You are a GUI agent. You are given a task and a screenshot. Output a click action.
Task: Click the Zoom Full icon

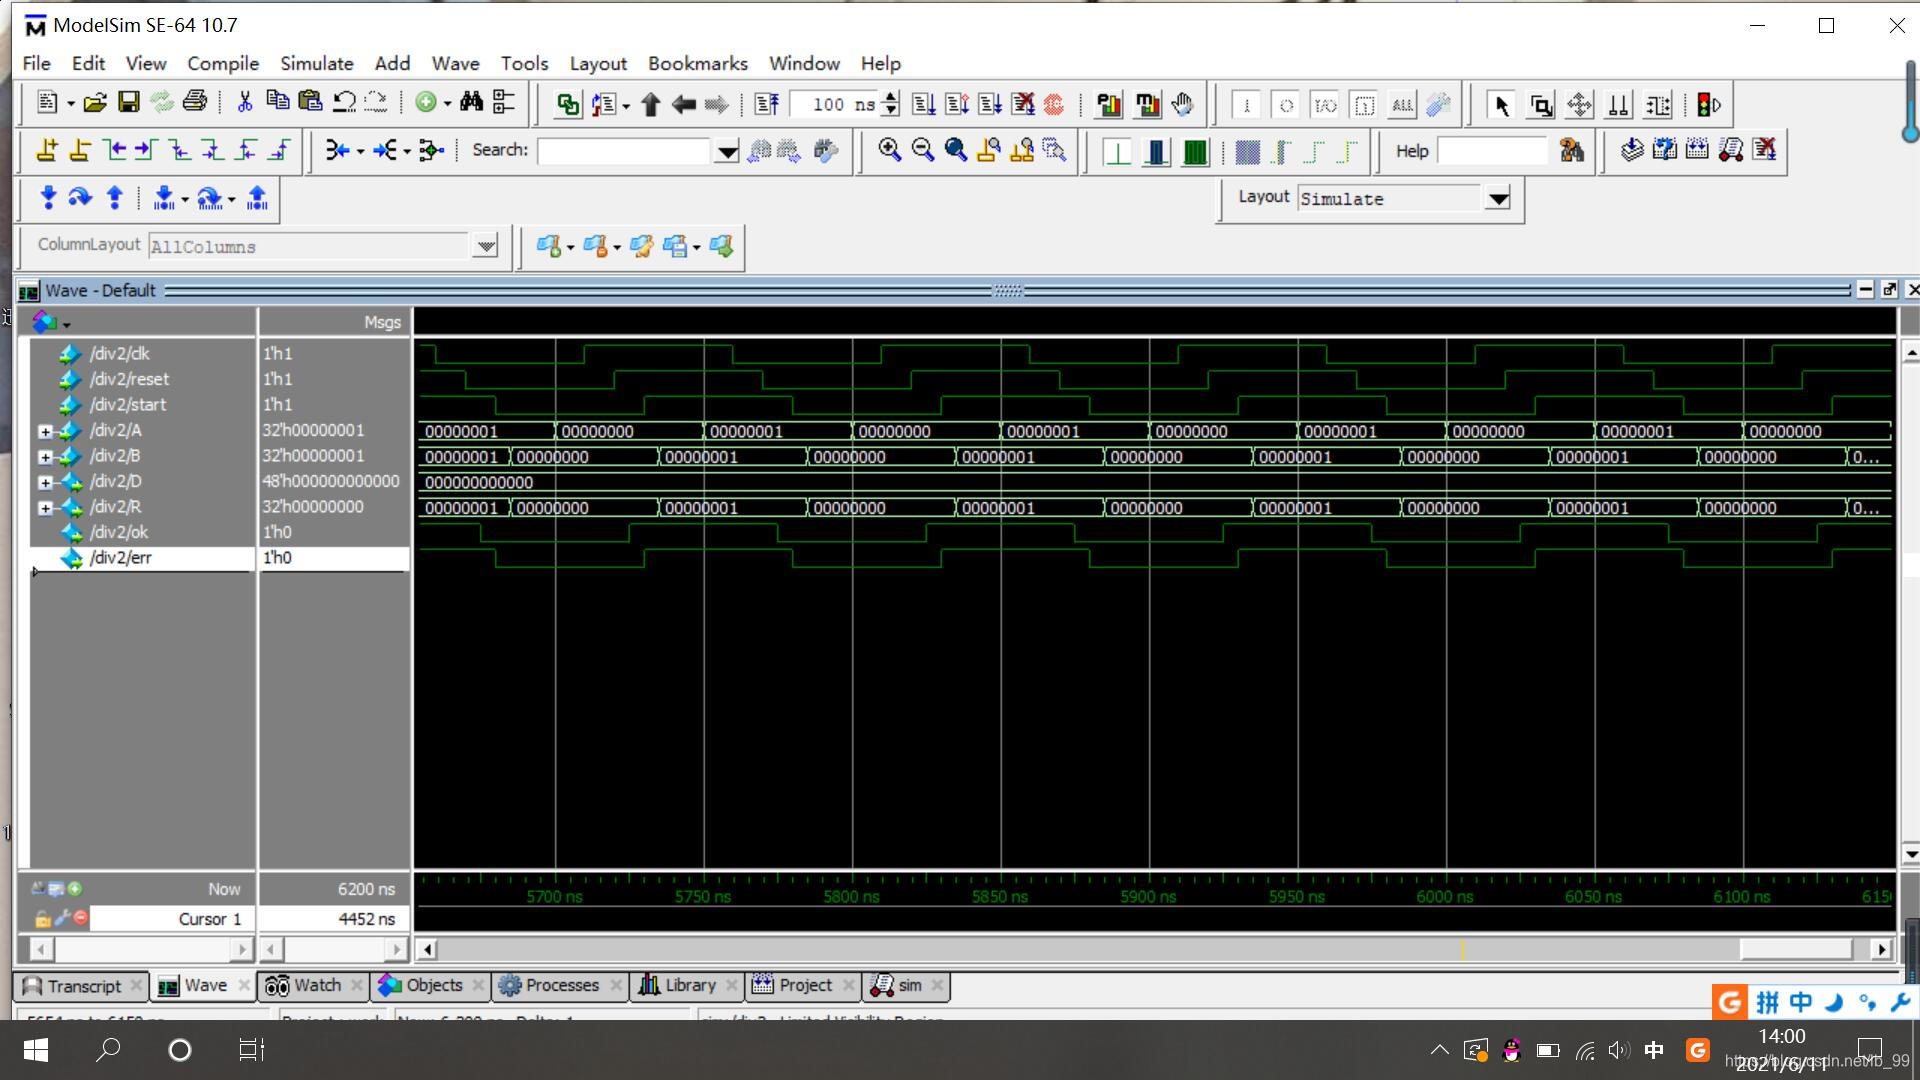click(955, 150)
